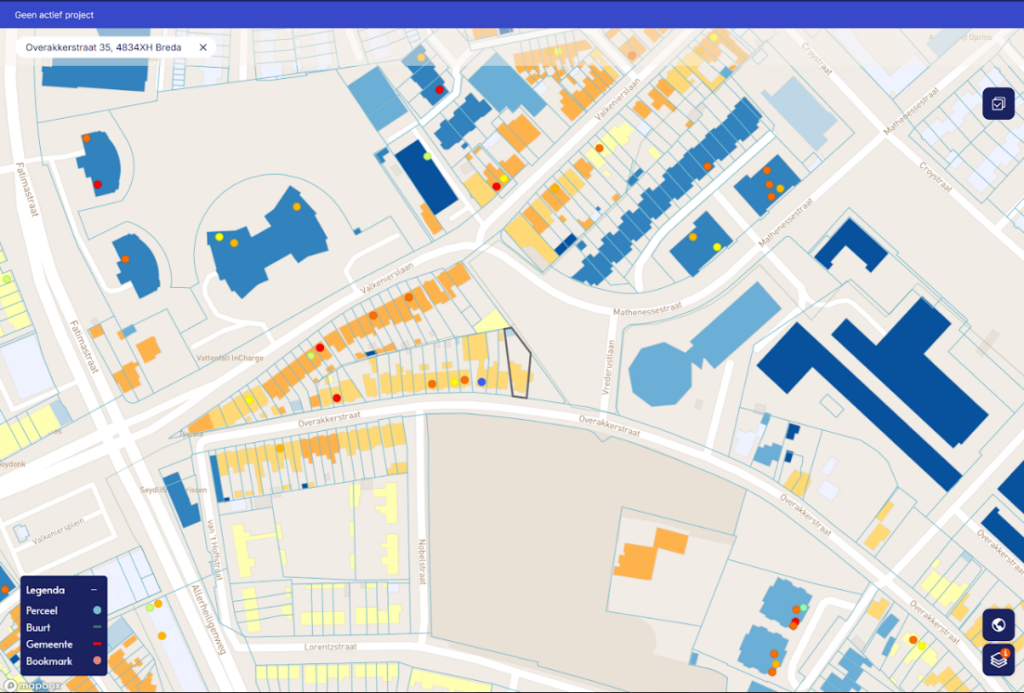Viewport: 1024px width, 693px height.
Task: Open the globe map style button
Action: 998,626
